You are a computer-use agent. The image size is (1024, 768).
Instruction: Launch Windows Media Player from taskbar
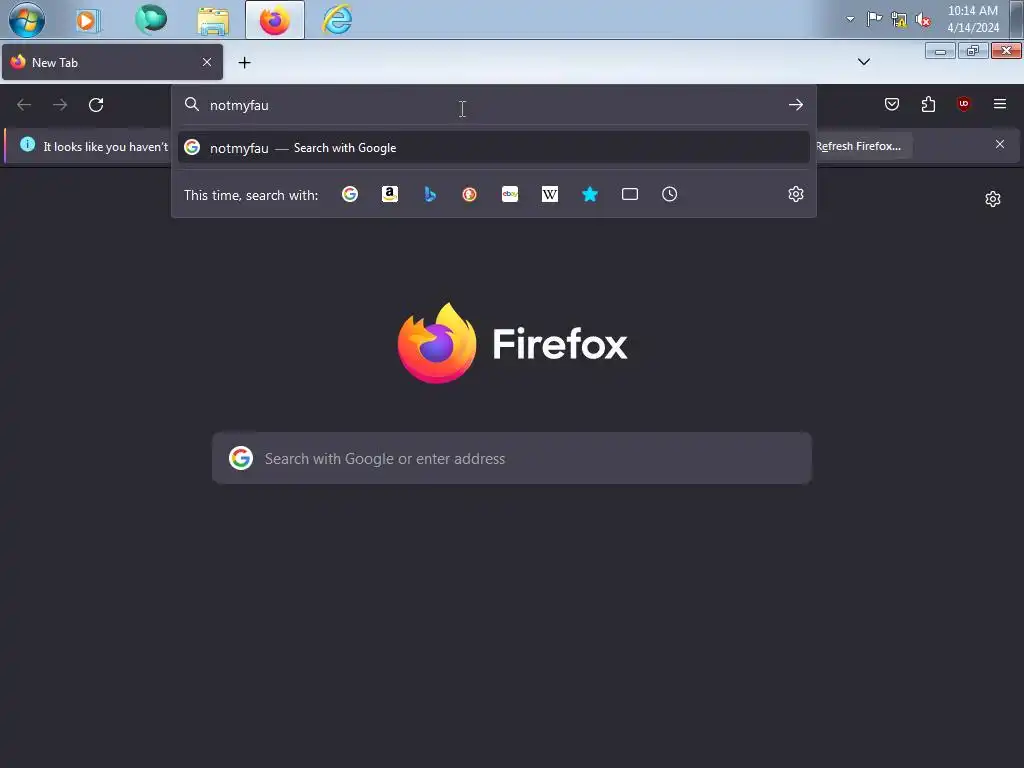point(87,20)
